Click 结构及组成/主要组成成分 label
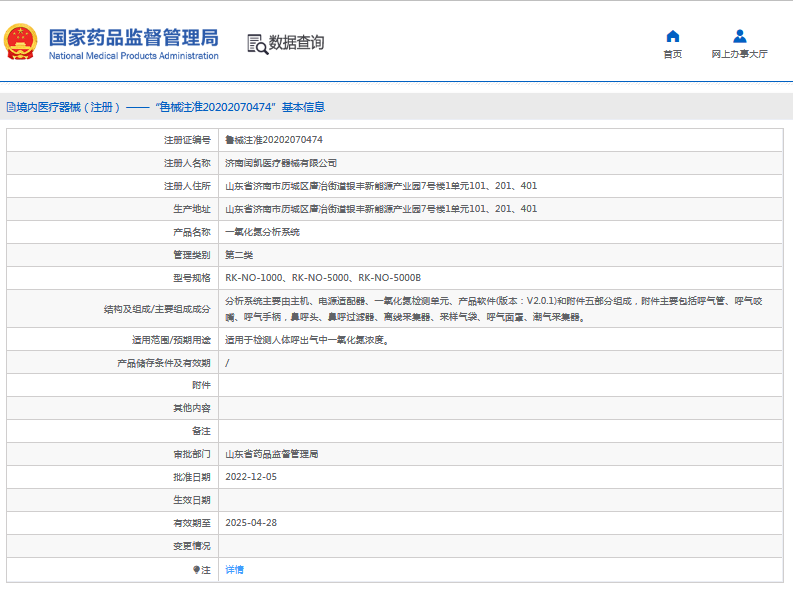793x590 pixels. (157, 309)
